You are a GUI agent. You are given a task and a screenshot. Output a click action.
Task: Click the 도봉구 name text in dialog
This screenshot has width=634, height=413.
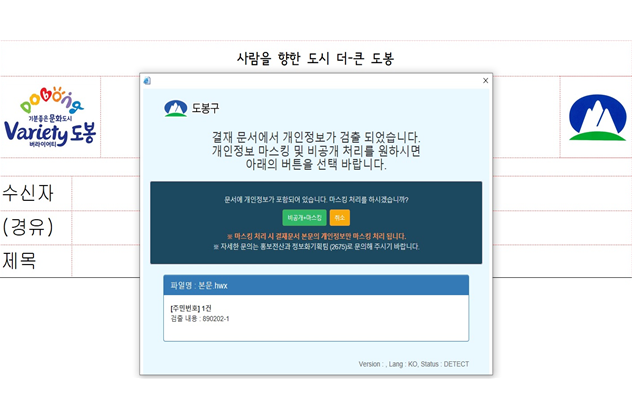205,108
